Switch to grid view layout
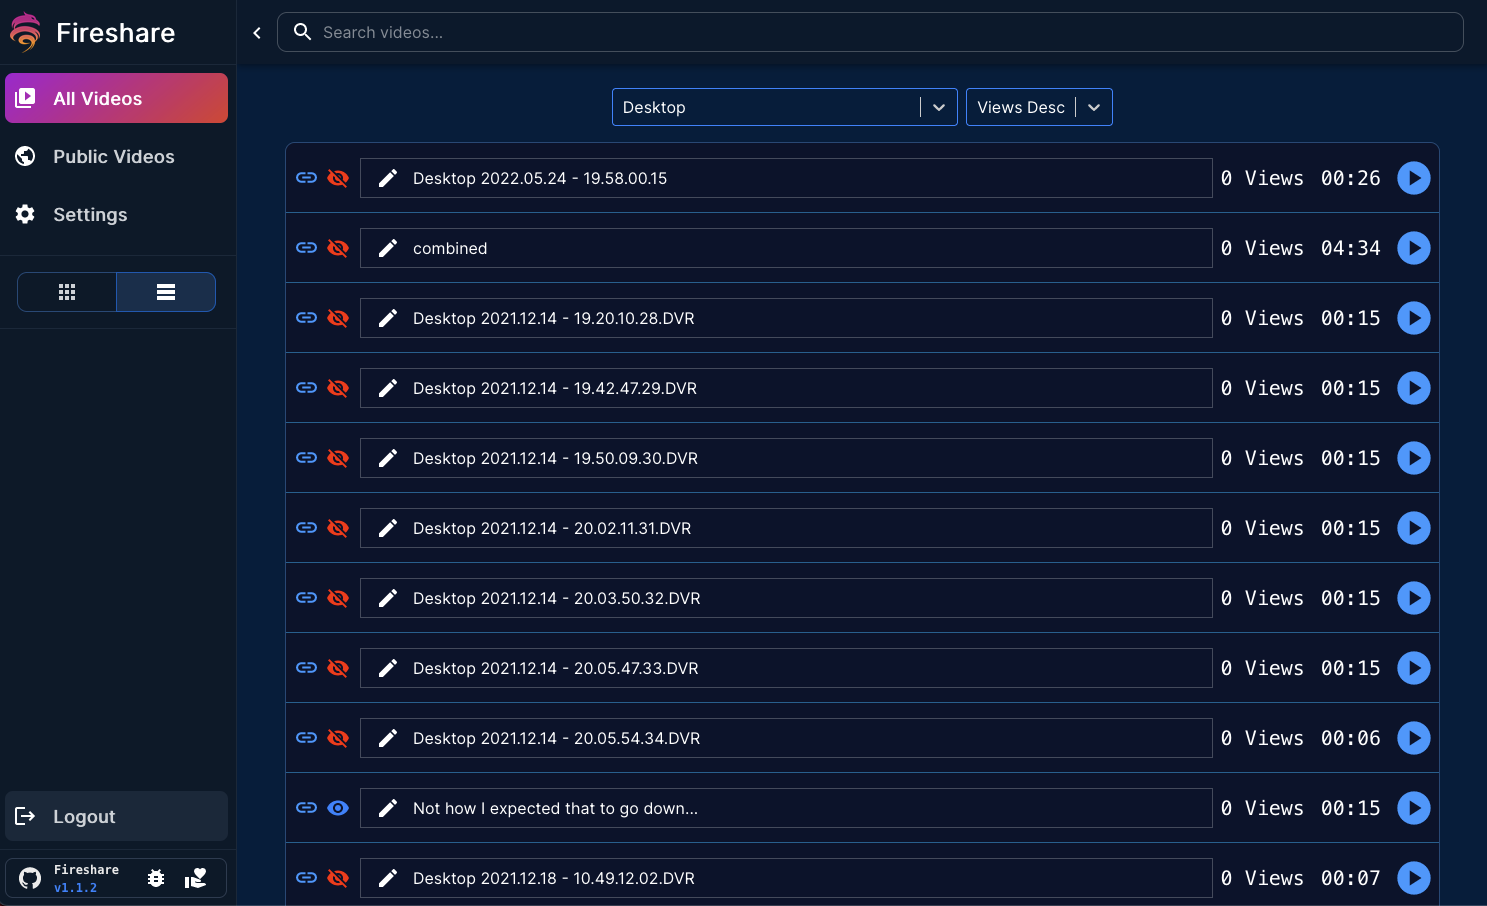The width and height of the screenshot is (1487, 906). [x=67, y=291]
